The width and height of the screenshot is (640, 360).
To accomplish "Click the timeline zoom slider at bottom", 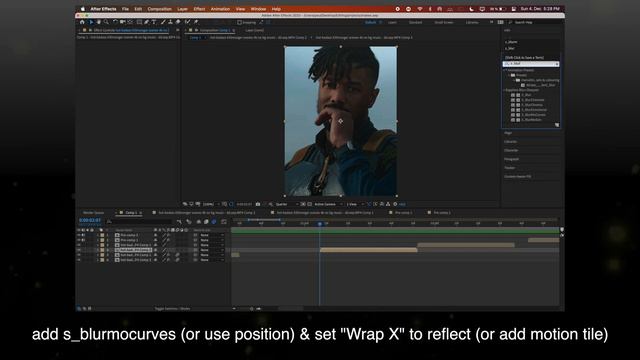I will 251,309.
